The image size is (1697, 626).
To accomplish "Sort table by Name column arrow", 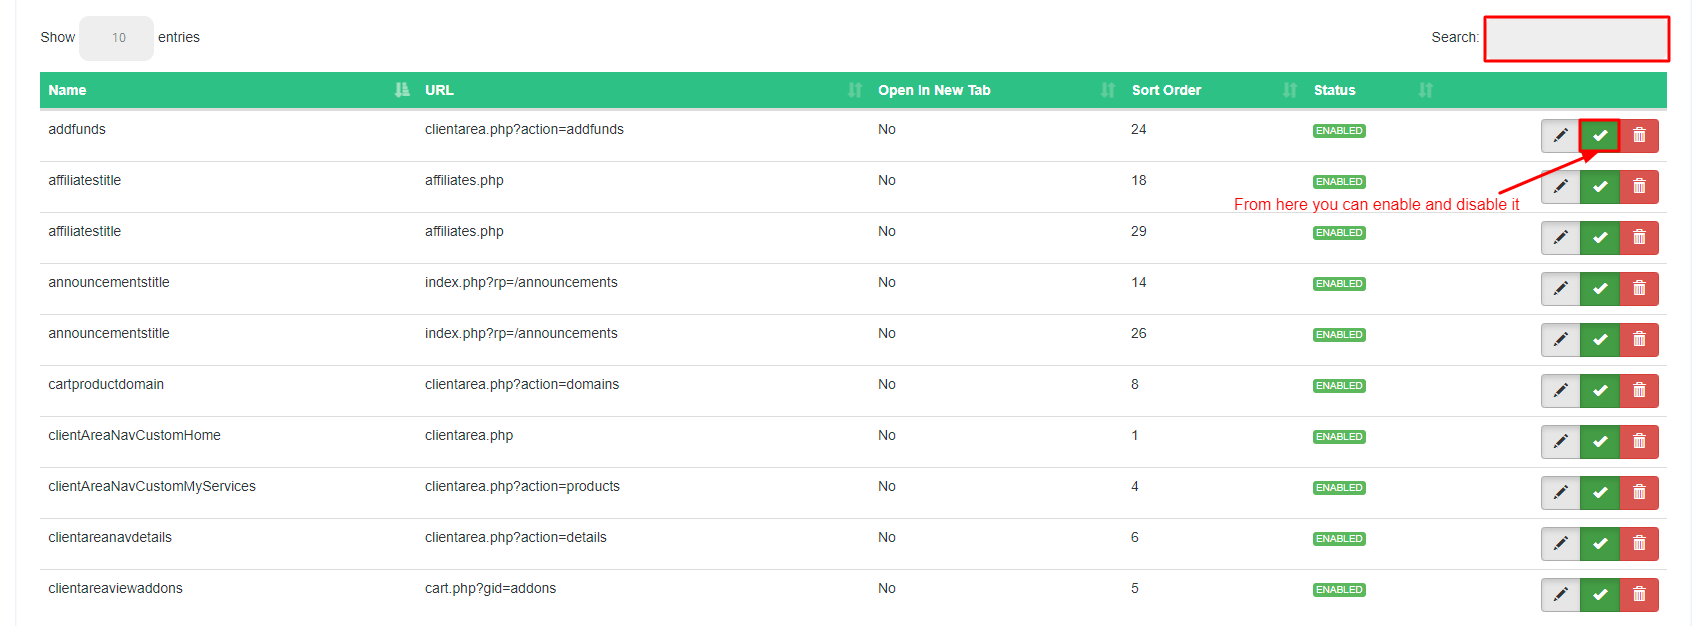I will point(402,90).
